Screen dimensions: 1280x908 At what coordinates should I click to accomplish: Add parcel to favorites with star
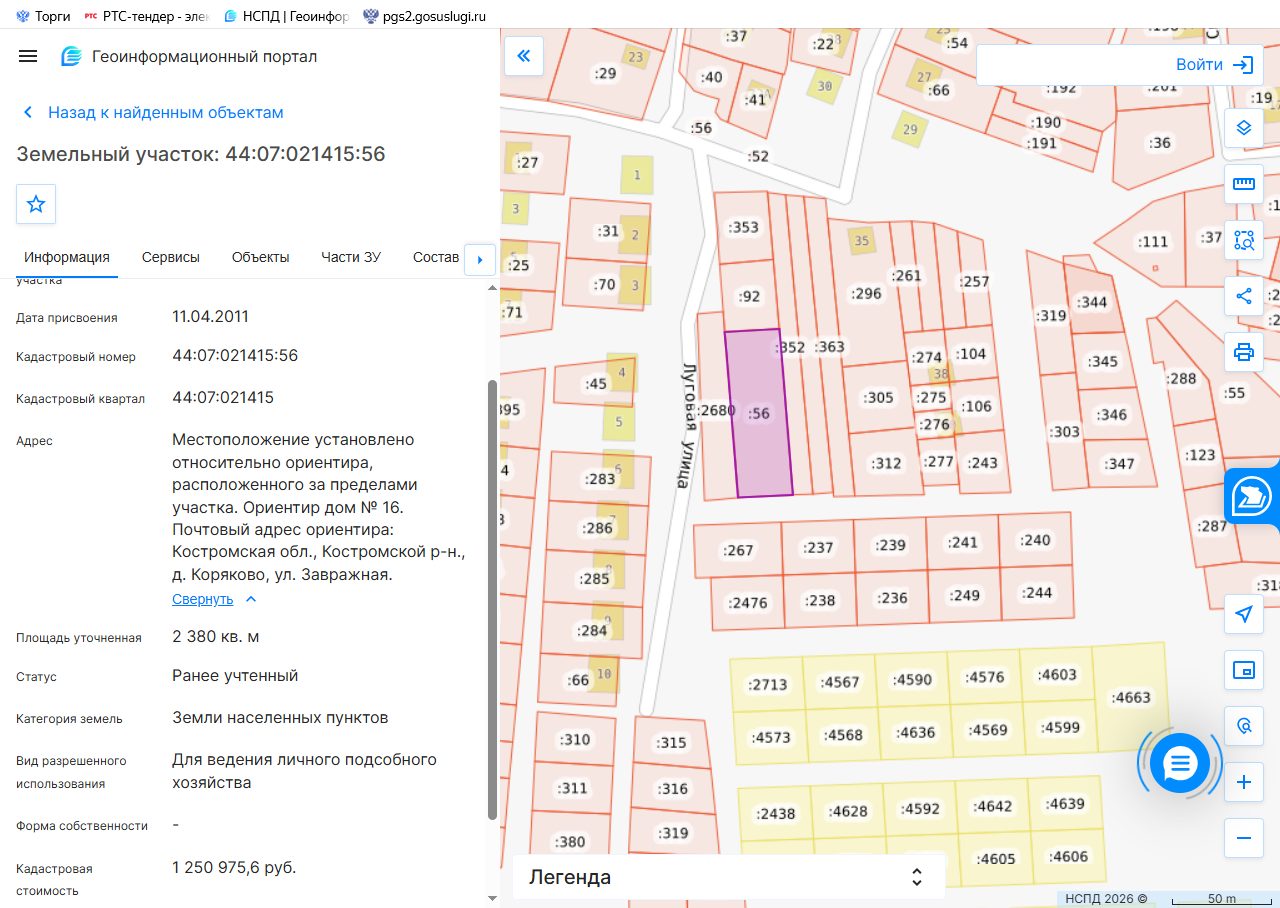(x=36, y=204)
